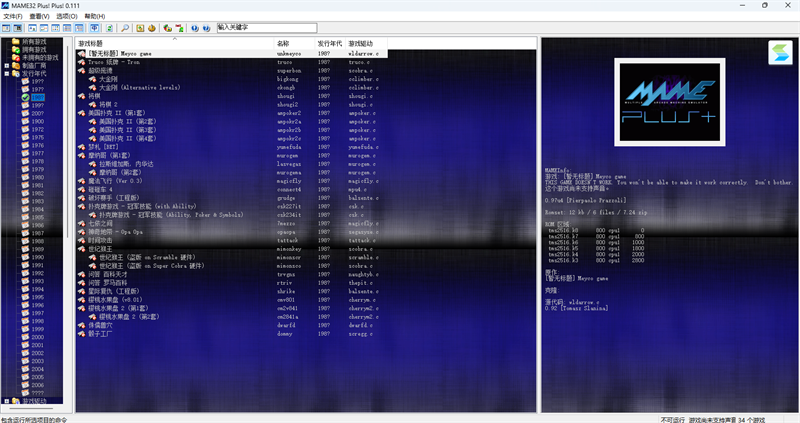Select the 1976 year folder in tree
The width and height of the screenshot is (800, 423).
[x=37, y=145]
